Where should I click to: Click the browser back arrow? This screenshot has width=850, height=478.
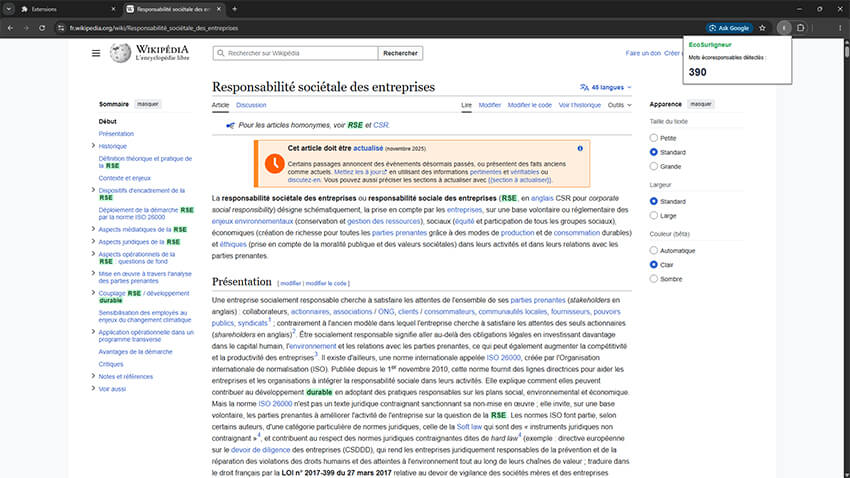tap(10, 28)
